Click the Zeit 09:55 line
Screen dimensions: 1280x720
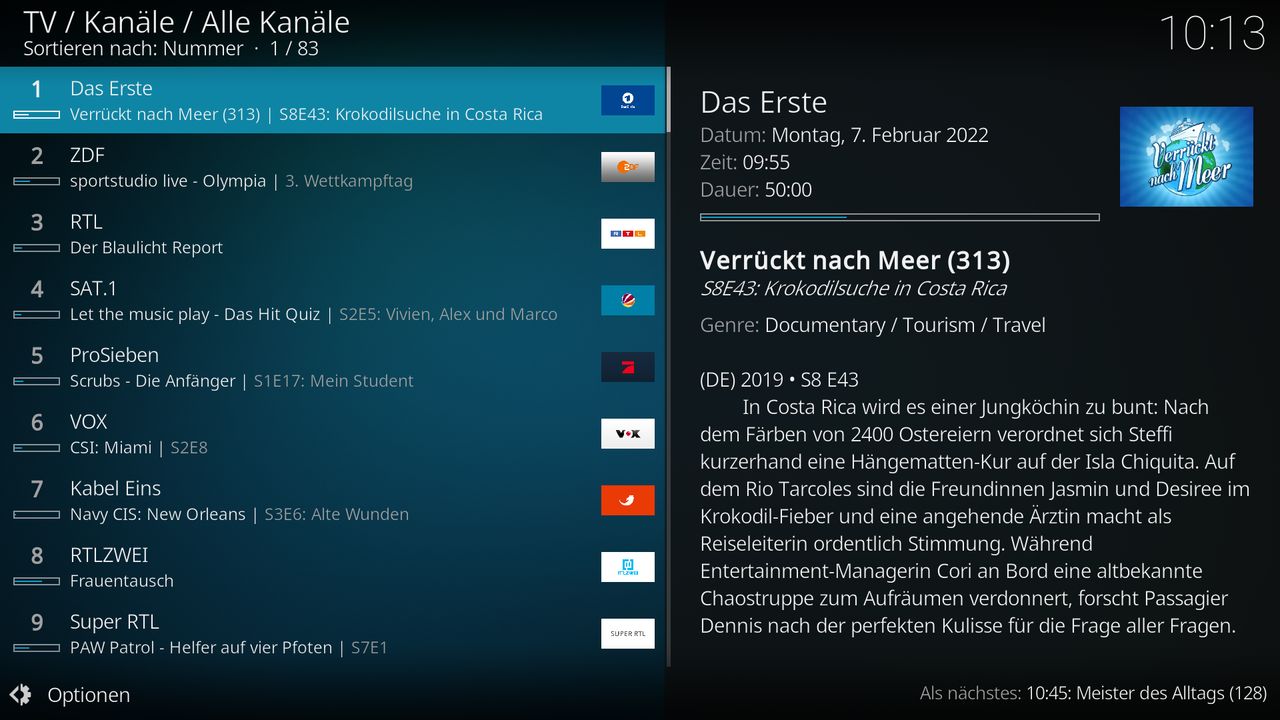(x=745, y=162)
